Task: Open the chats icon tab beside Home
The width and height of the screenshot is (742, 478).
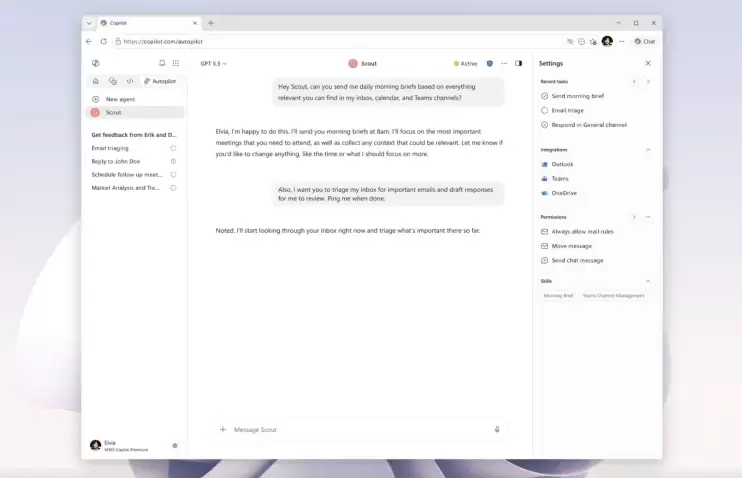Action: click(113, 81)
